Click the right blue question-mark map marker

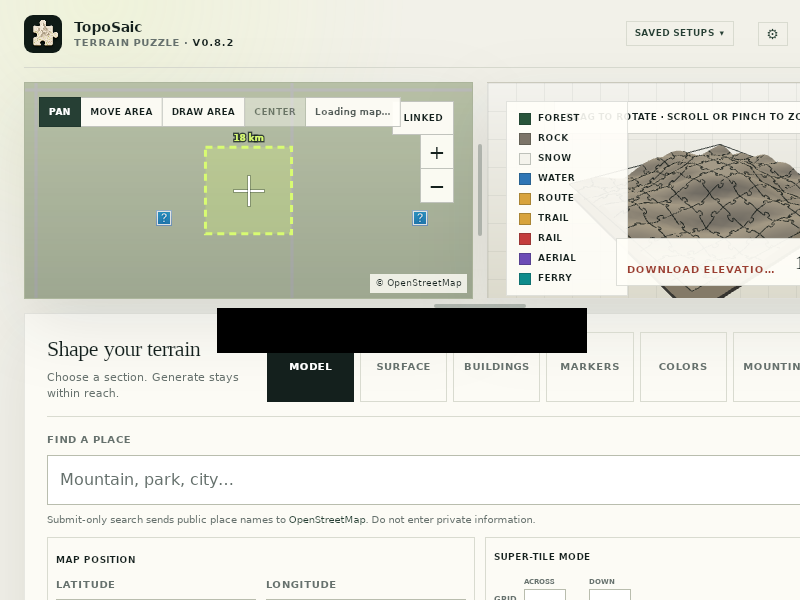pos(420,218)
